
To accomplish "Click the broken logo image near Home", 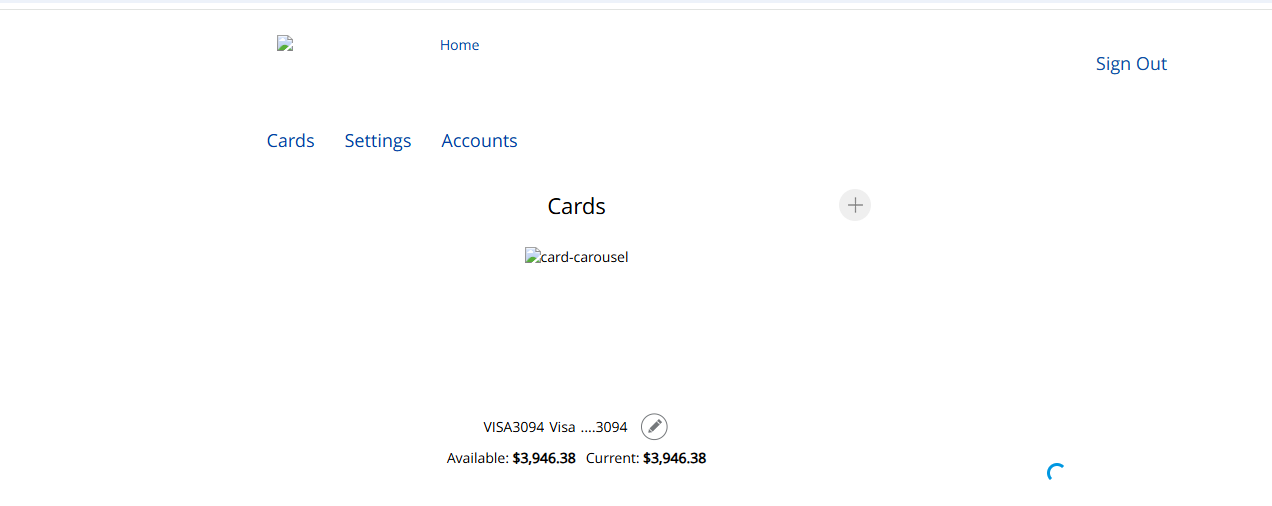I will [285, 43].
